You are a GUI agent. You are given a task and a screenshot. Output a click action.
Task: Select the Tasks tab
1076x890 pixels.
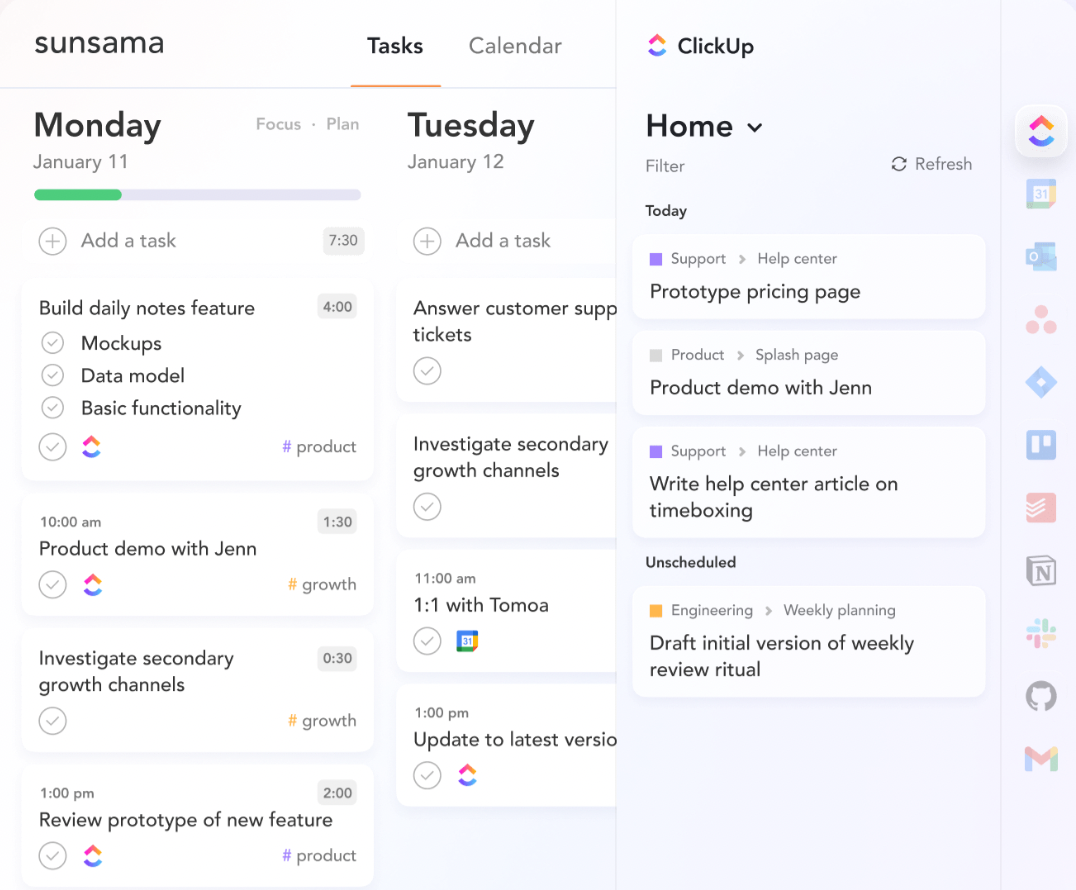click(395, 46)
